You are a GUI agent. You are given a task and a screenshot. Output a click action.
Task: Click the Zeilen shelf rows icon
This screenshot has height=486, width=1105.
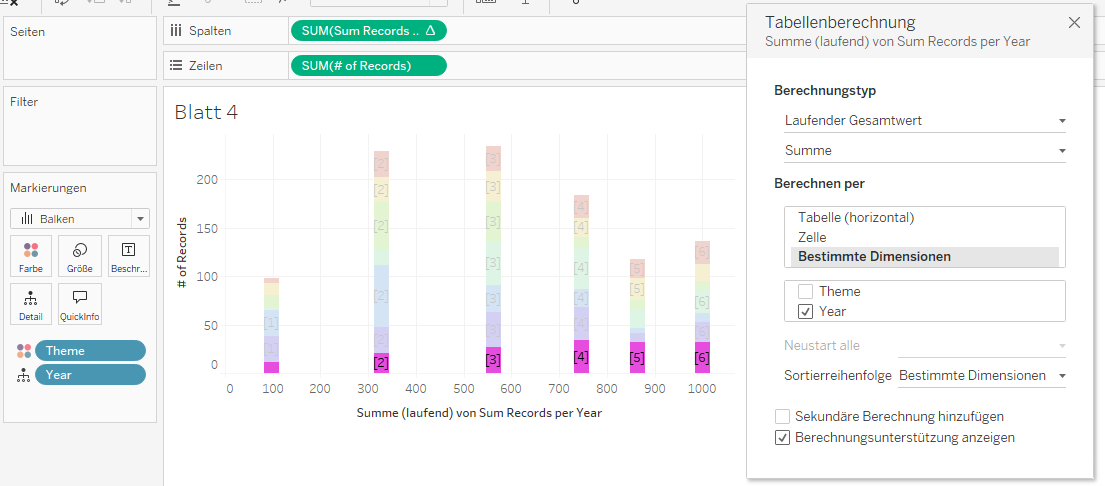tap(176, 66)
